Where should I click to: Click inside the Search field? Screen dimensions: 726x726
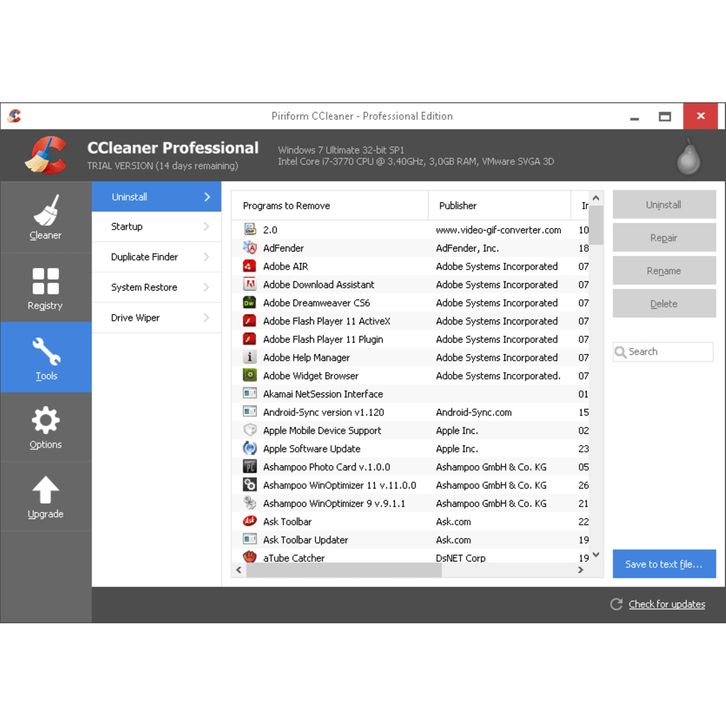coord(668,352)
